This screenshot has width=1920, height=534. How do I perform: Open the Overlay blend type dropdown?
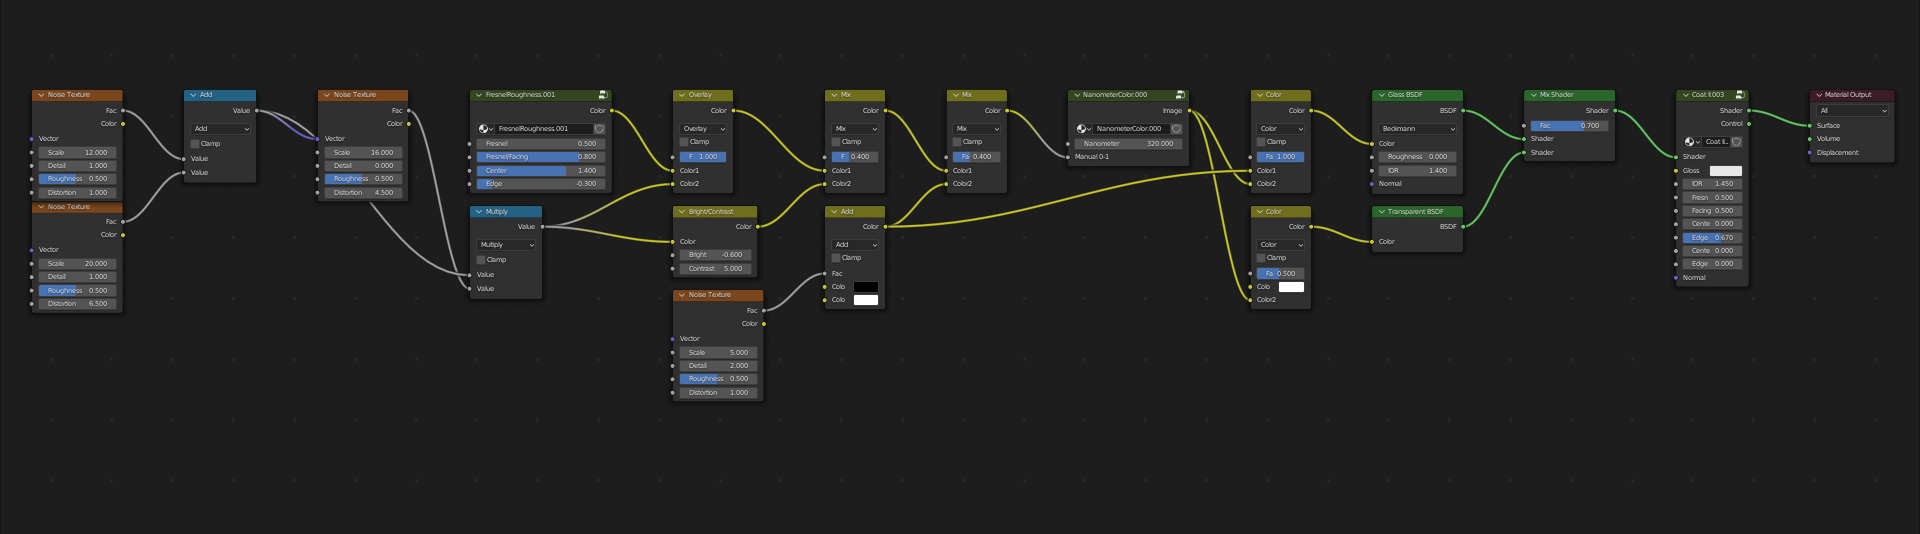tap(703, 129)
